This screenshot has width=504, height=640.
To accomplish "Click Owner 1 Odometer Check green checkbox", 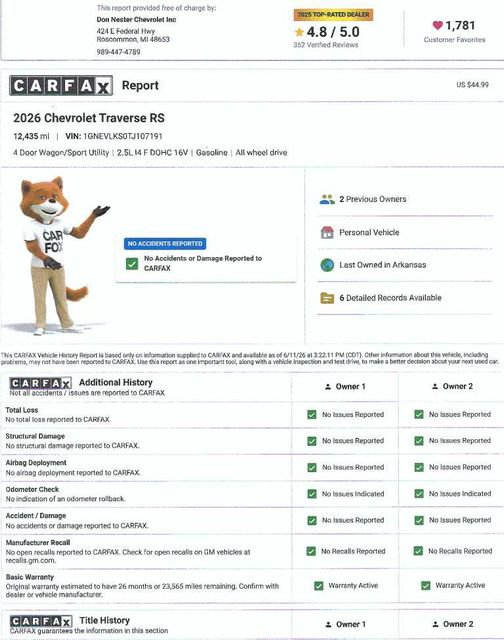I will click(312, 494).
